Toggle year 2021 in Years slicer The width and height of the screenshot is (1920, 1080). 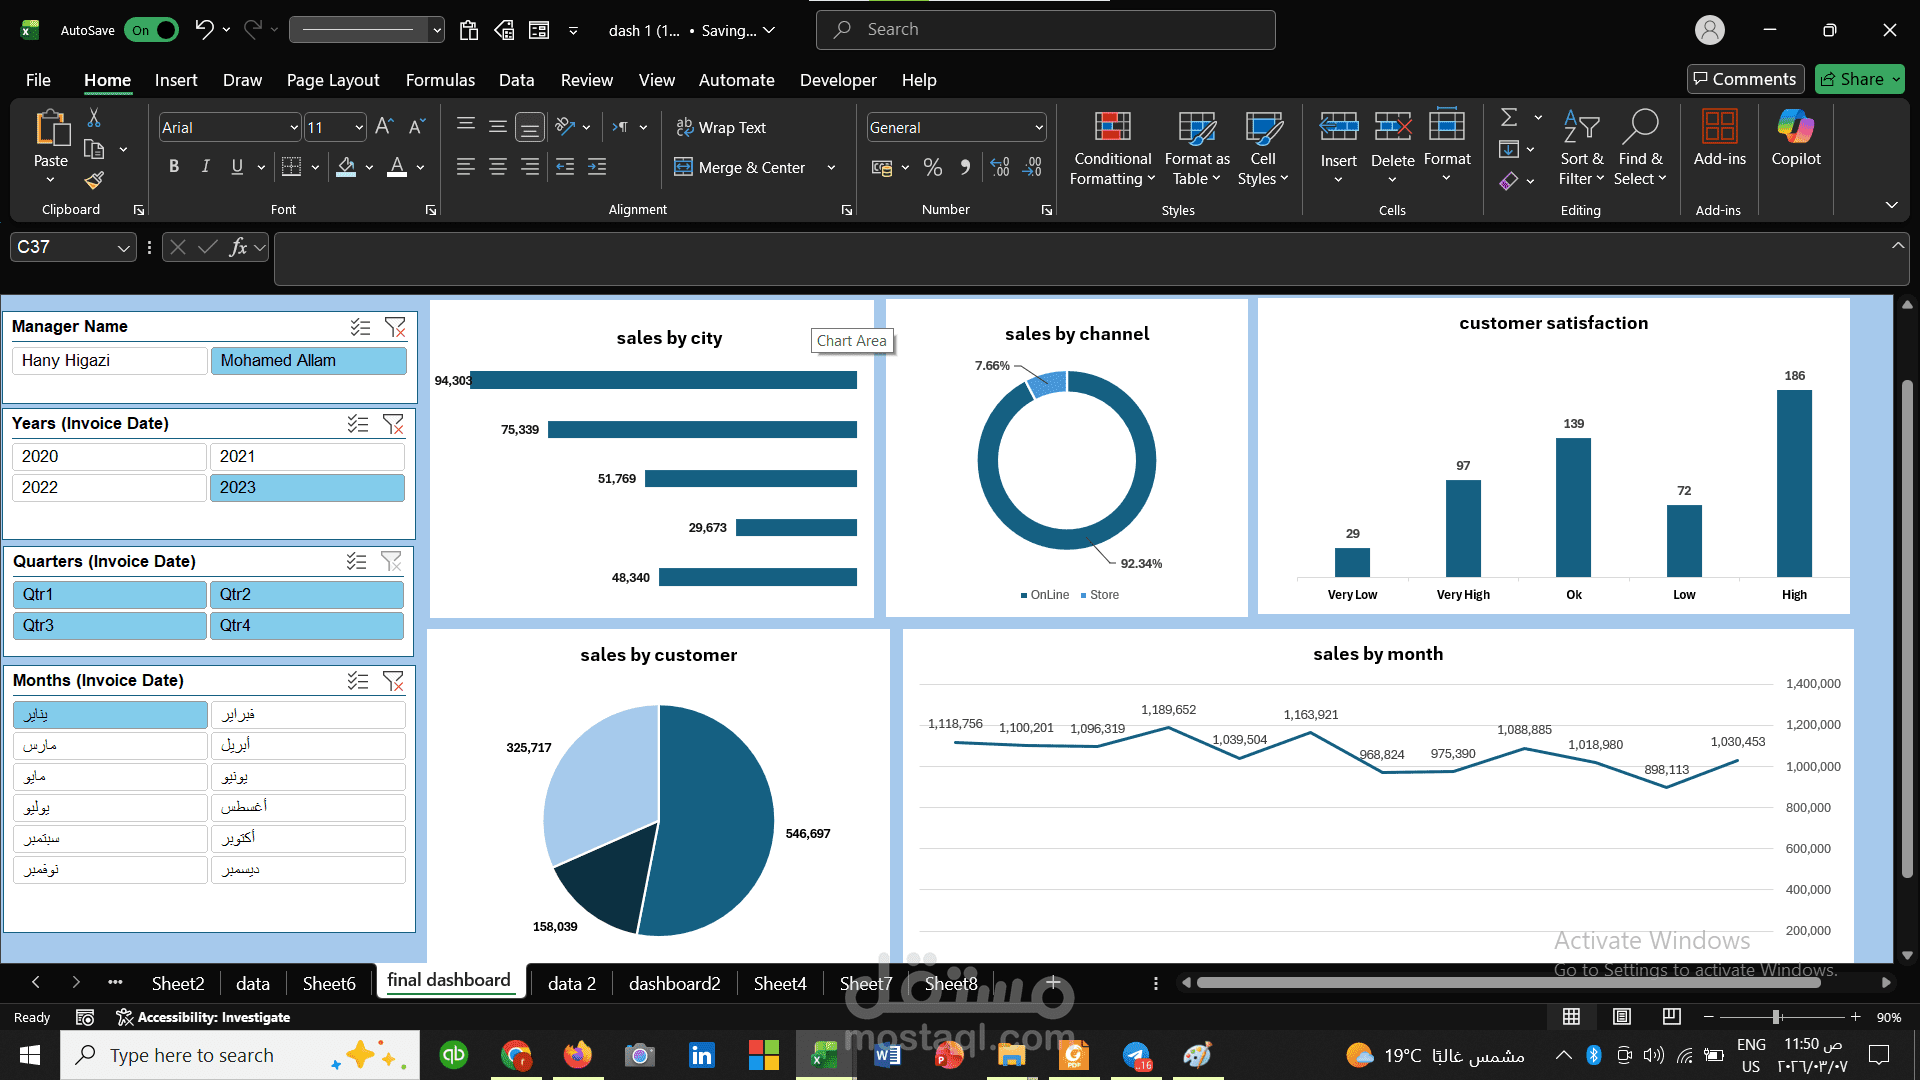pos(307,456)
